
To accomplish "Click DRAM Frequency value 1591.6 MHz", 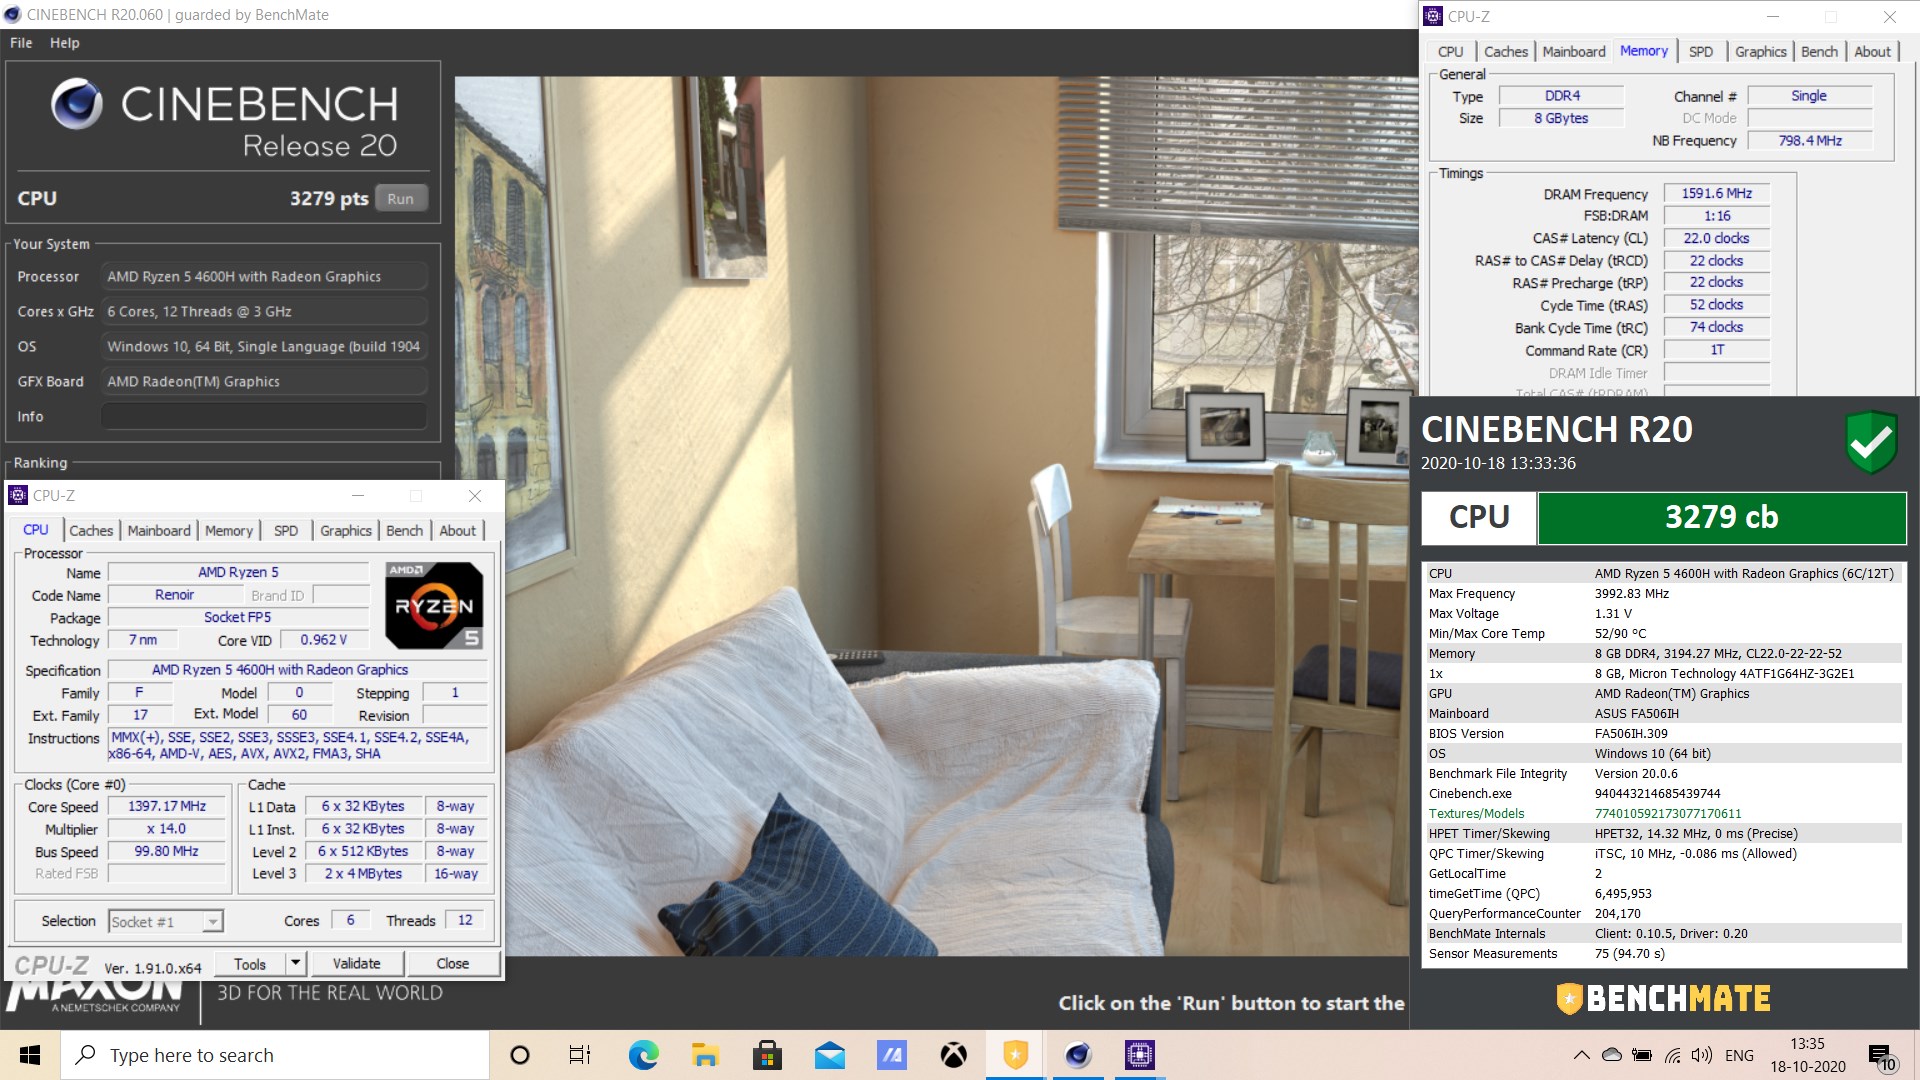I will tap(1716, 193).
